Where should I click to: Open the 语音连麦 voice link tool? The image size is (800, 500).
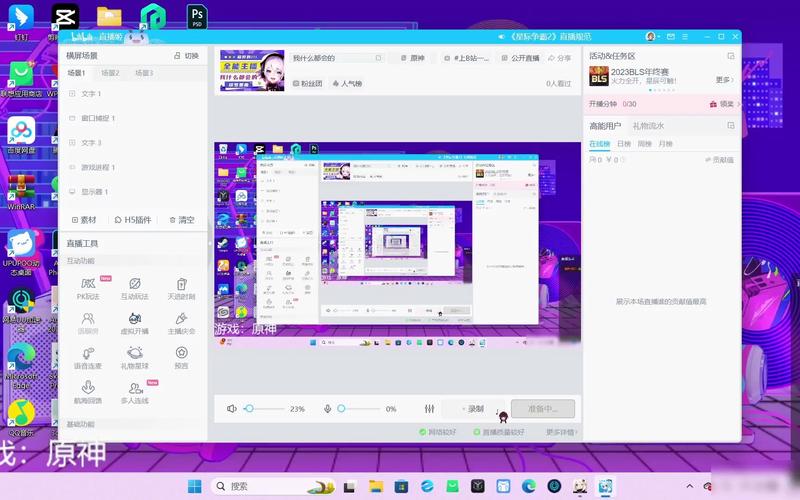coord(88,358)
